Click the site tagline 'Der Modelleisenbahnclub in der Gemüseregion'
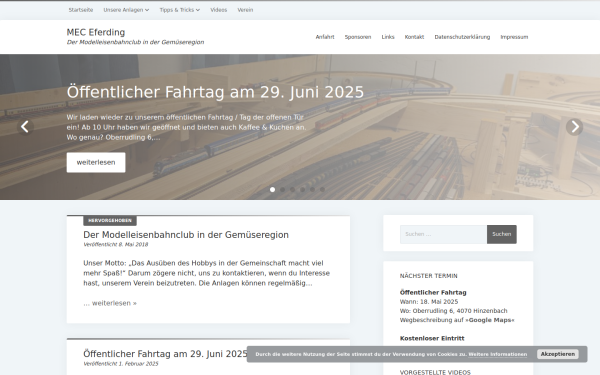 135,42
